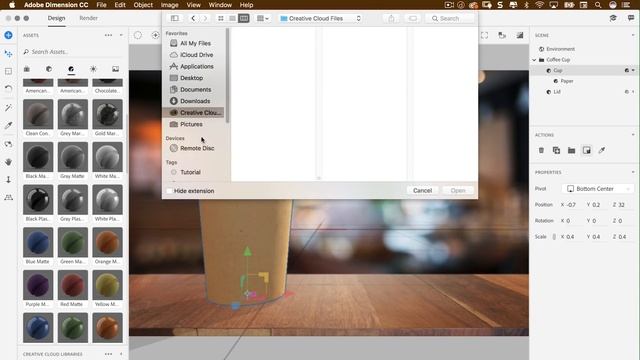Click the blue Add and Import Content icon
The height and width of the screenshot is (360, 640).
click(x=8, y=36)
